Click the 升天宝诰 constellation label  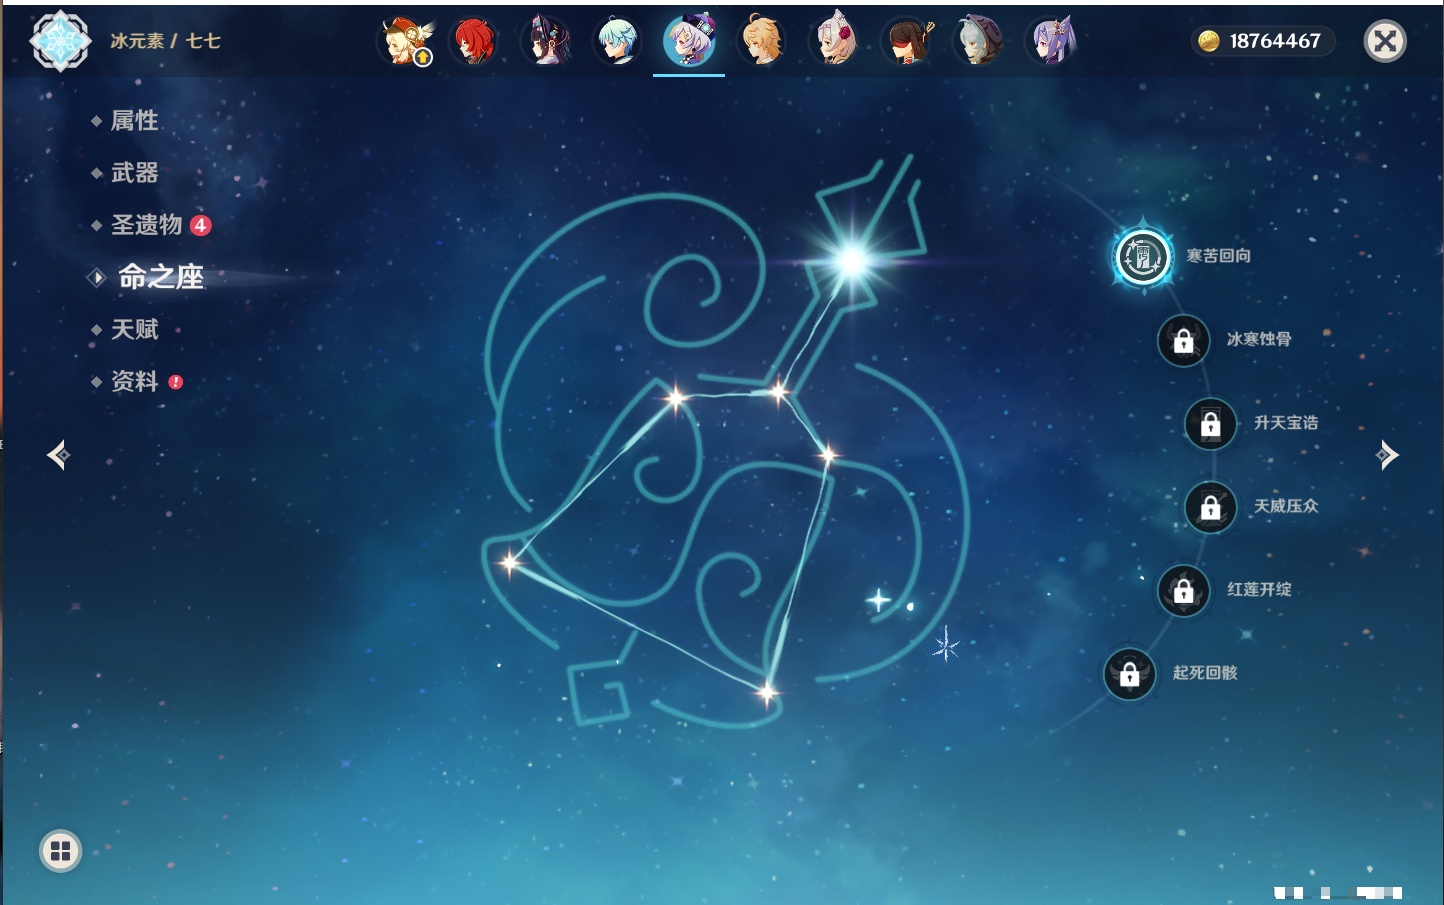(x=1286, y=423)
